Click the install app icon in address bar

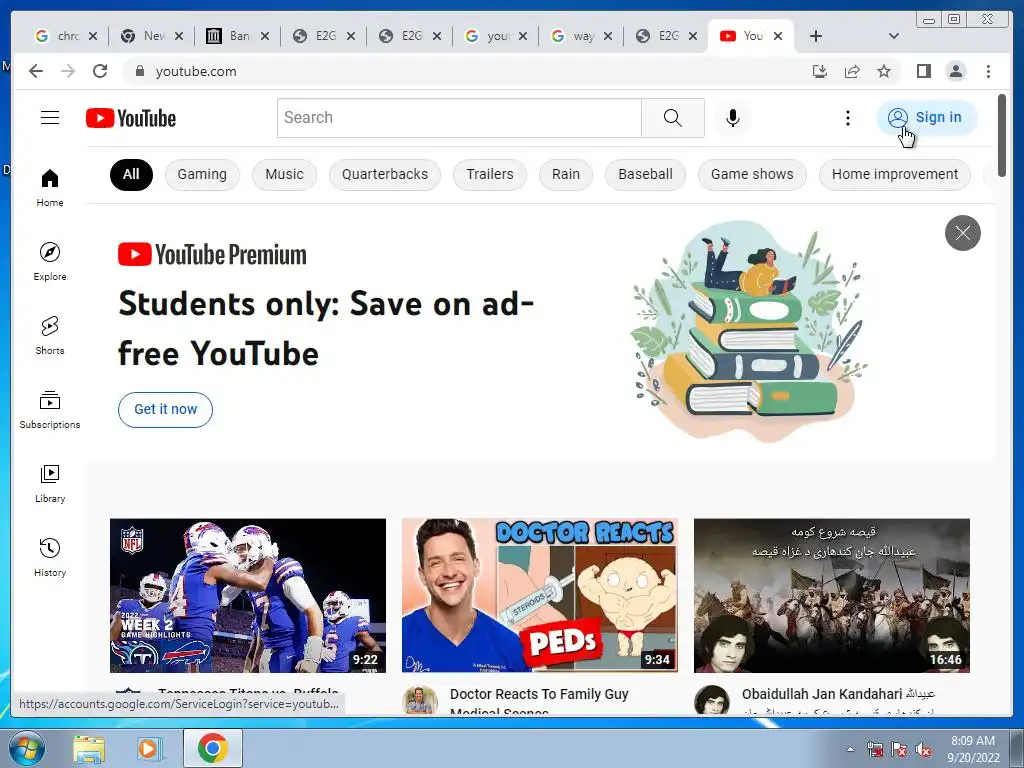[820, 71]
